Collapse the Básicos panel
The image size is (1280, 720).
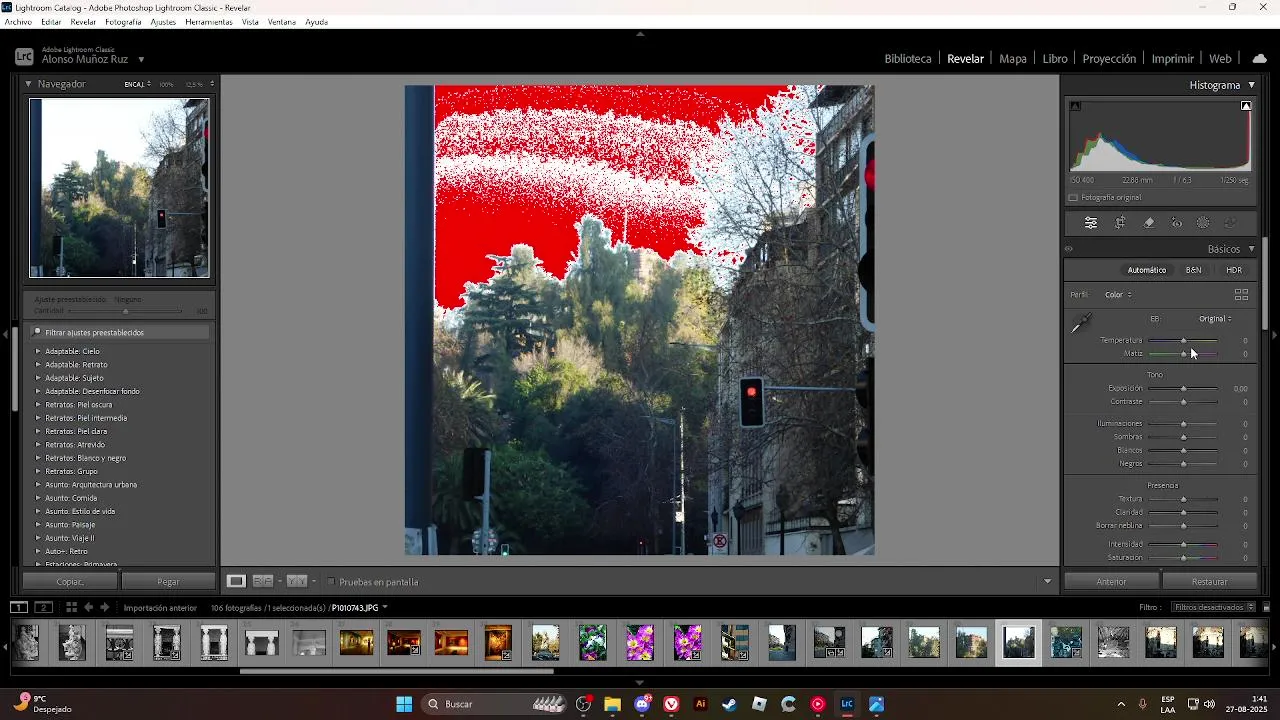(x=1251, y=249)
